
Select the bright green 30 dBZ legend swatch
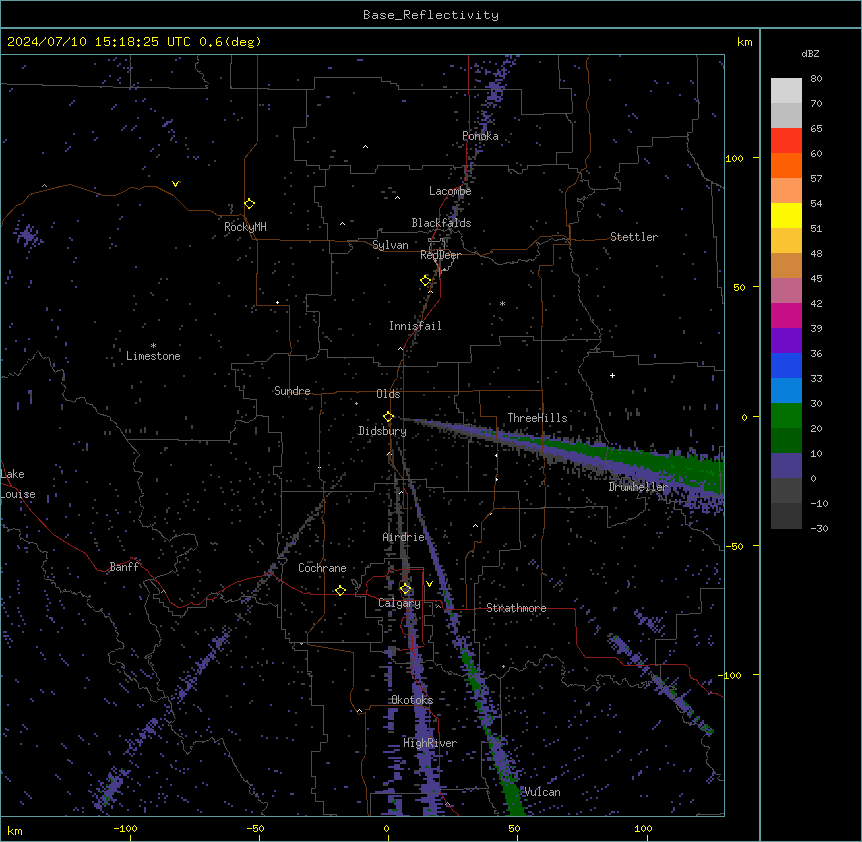pyautogui.click(x=786, y=416)
